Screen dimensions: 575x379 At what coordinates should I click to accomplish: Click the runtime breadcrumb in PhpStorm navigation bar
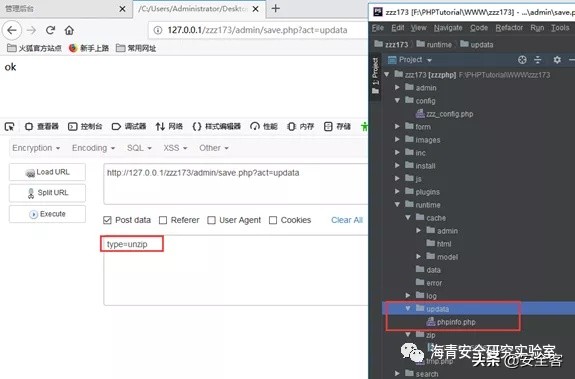click(435, 44)
